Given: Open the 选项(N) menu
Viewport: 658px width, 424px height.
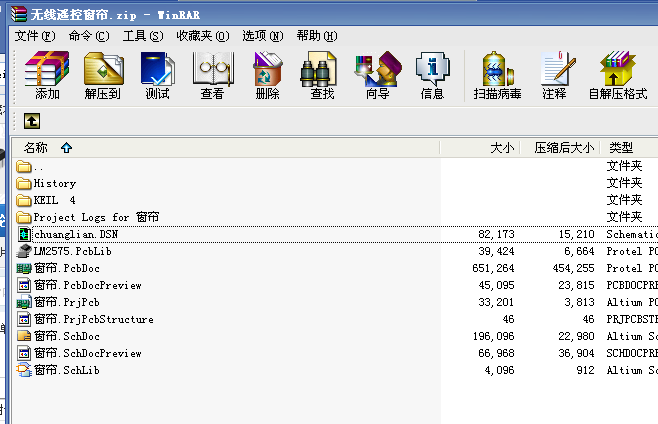Looking at the screenshot, I should tap(263, 36).
